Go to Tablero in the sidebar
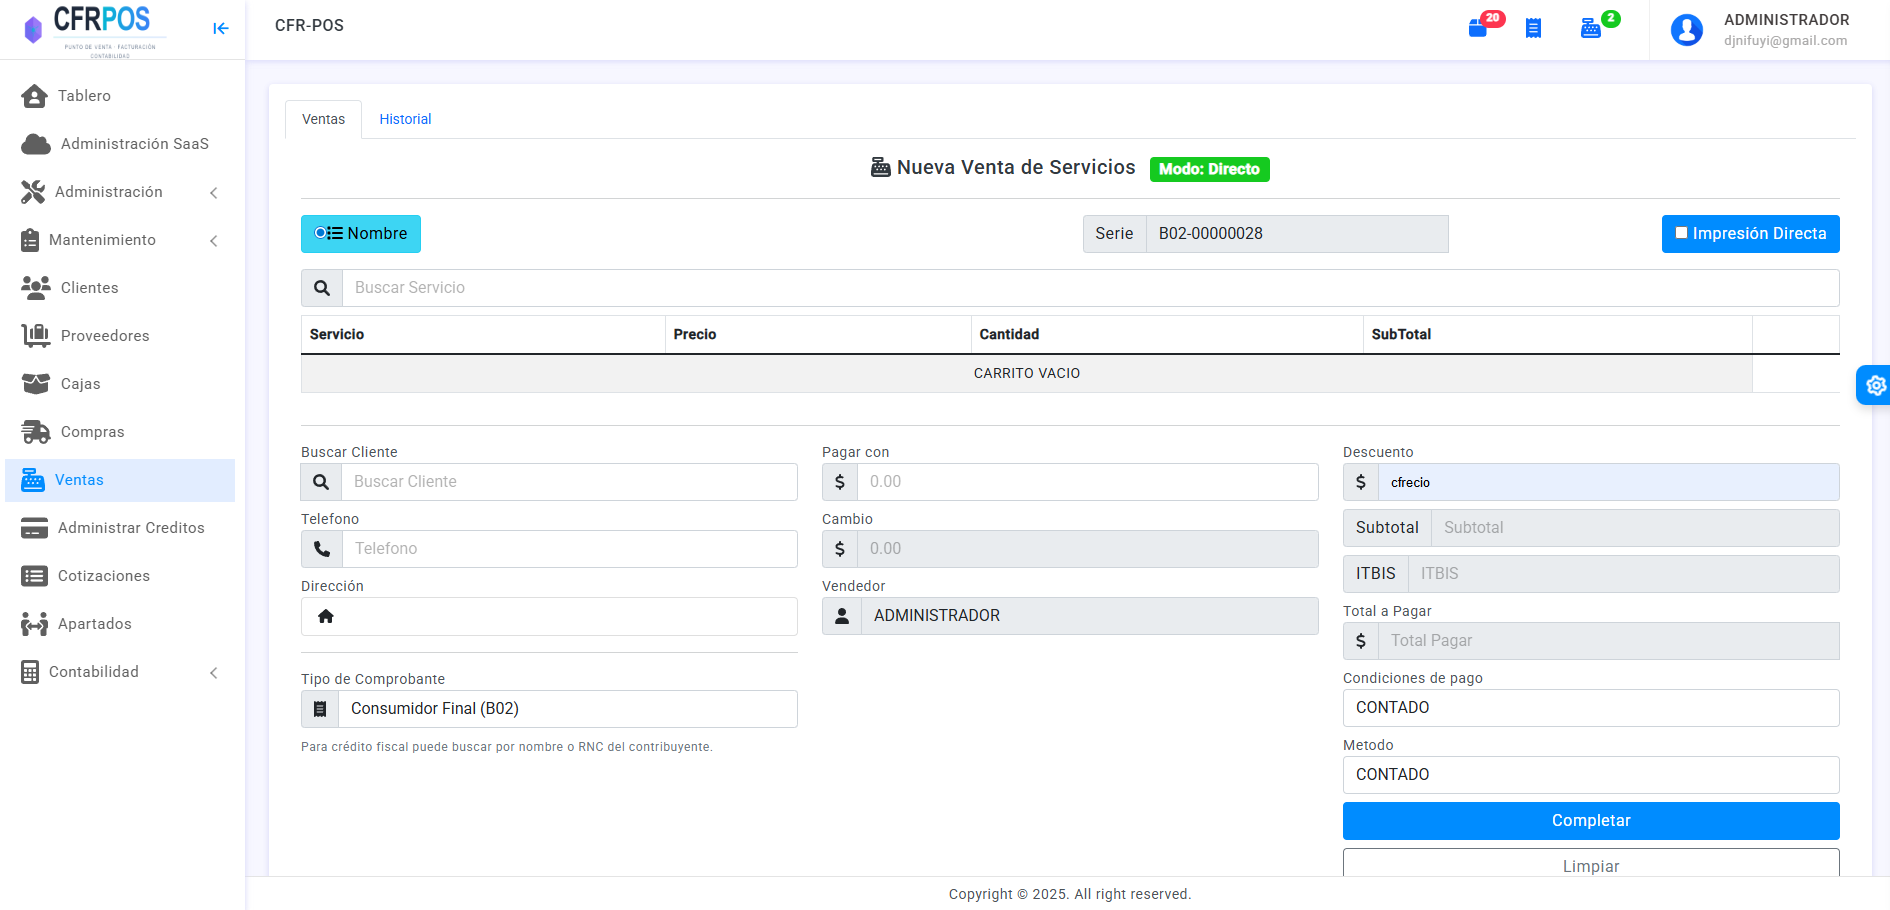 point(120,96)
